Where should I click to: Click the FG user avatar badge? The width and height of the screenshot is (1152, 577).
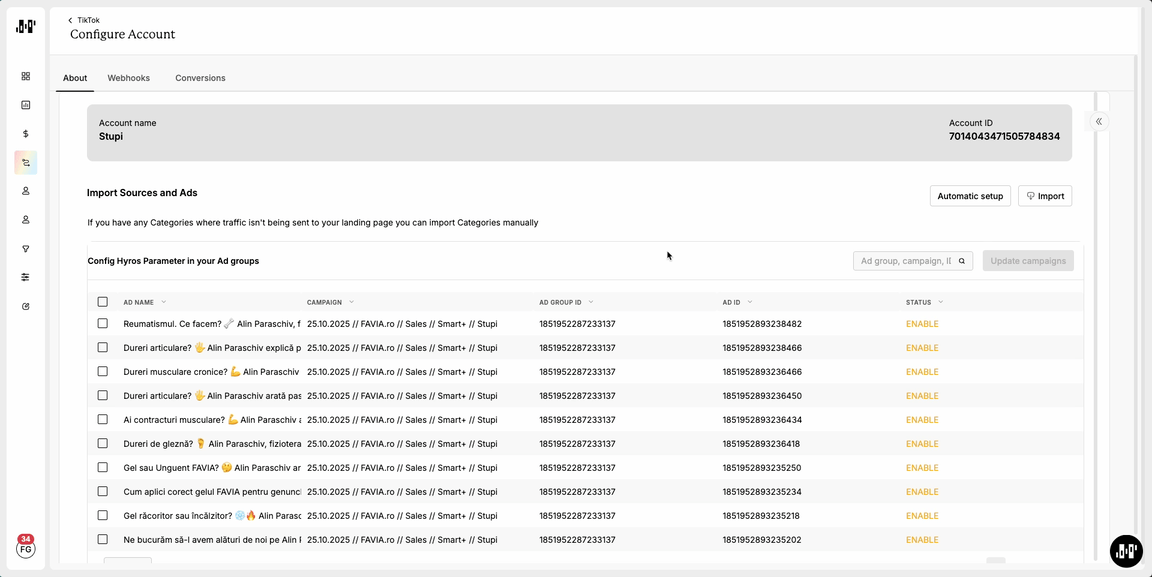(25, 549)
